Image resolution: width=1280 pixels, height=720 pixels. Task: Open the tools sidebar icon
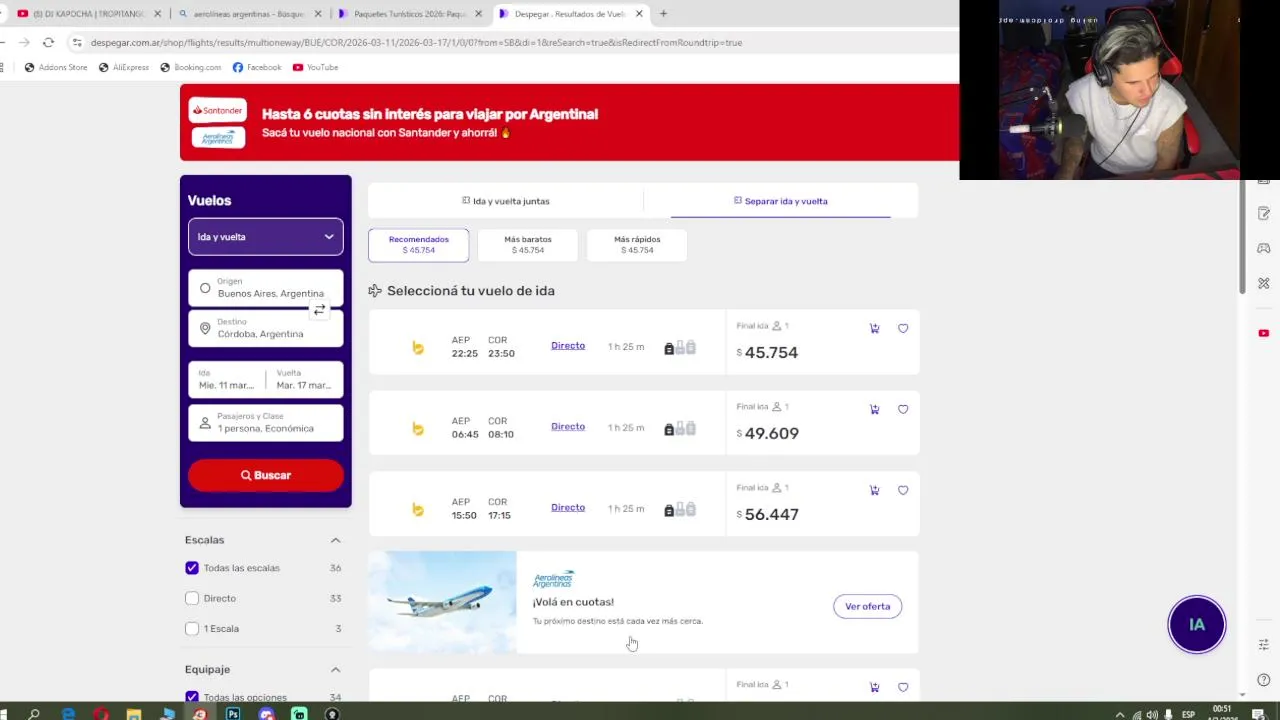click(1264, 283)
